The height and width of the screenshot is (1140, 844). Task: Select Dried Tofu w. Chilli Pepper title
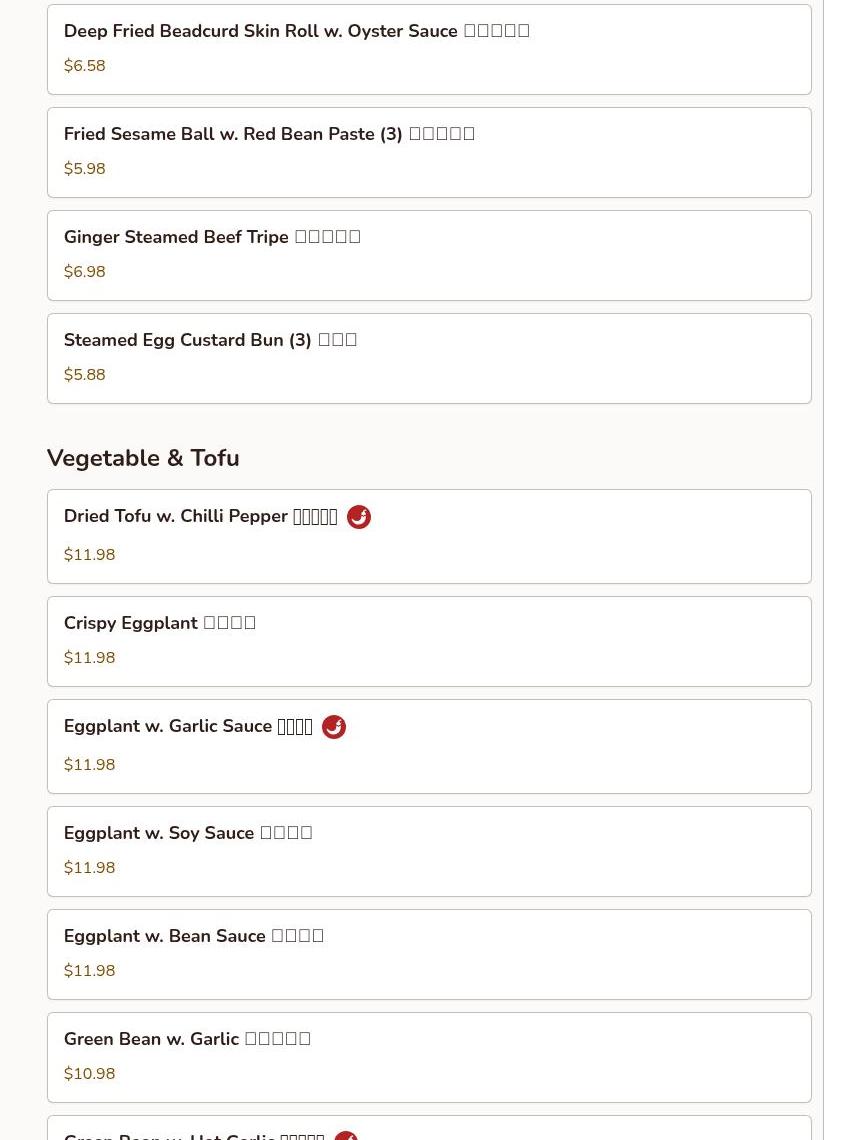click(201, 516)
